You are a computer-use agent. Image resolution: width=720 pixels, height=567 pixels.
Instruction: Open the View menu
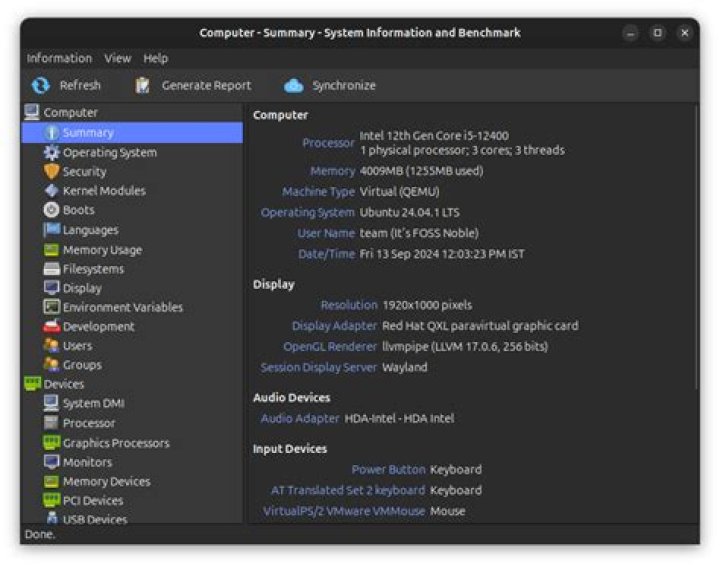pos(118,58)
